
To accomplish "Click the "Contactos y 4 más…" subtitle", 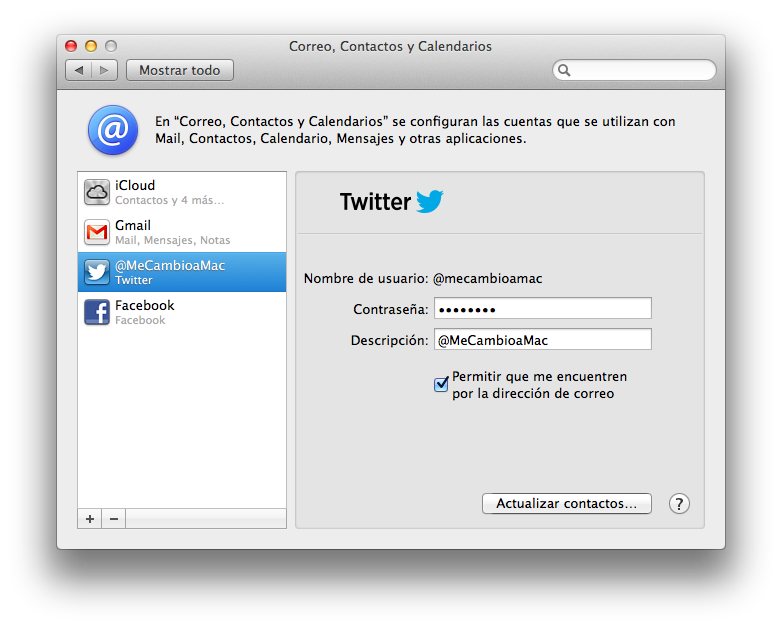I will point(170,200).
